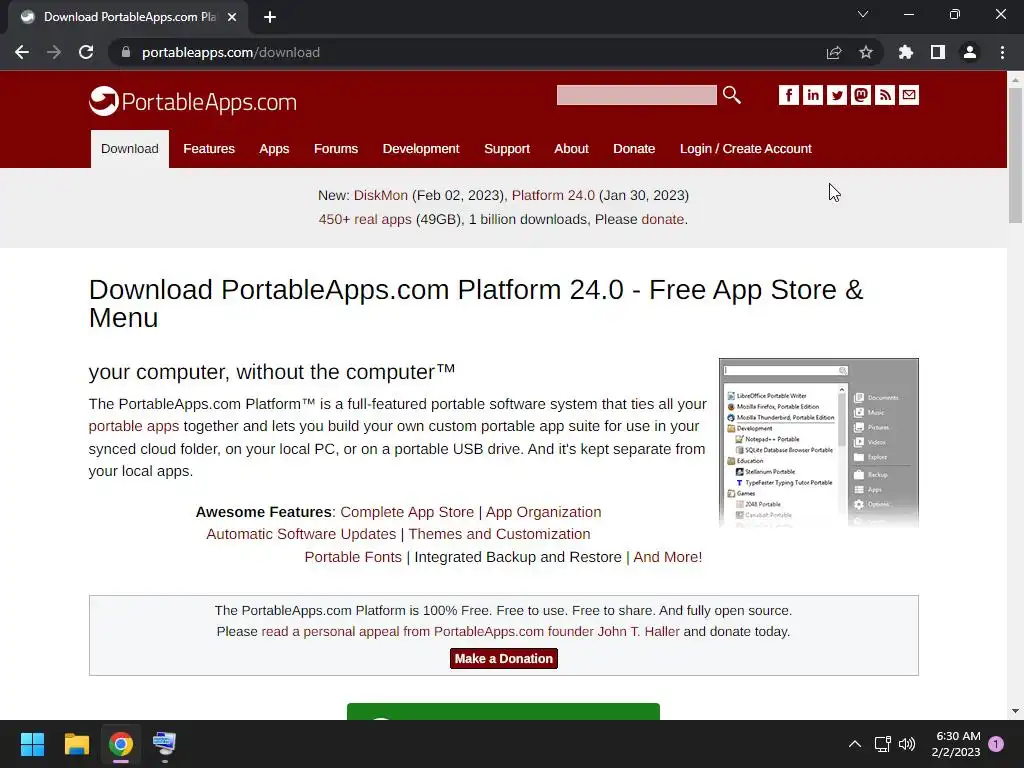Share this page icon in address bar
1024x768 pixels.
click(x=834, y=52)
